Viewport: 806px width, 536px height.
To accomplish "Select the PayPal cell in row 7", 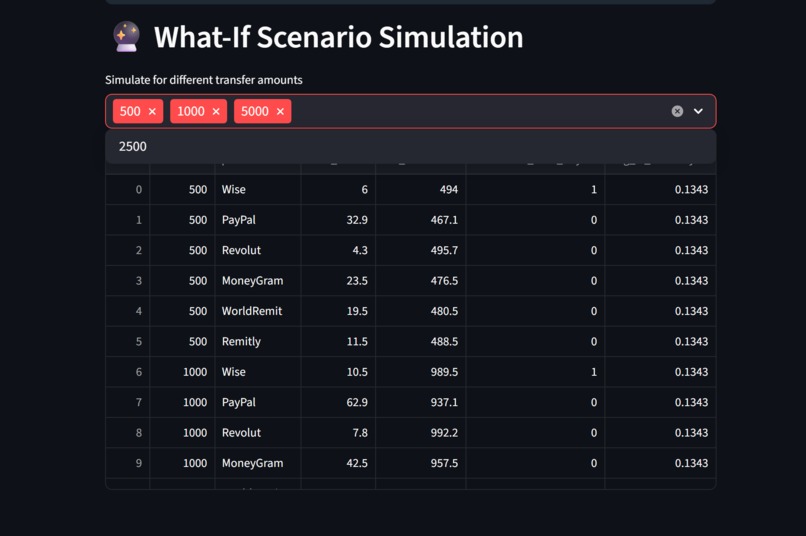I will [x=258, y=402].
